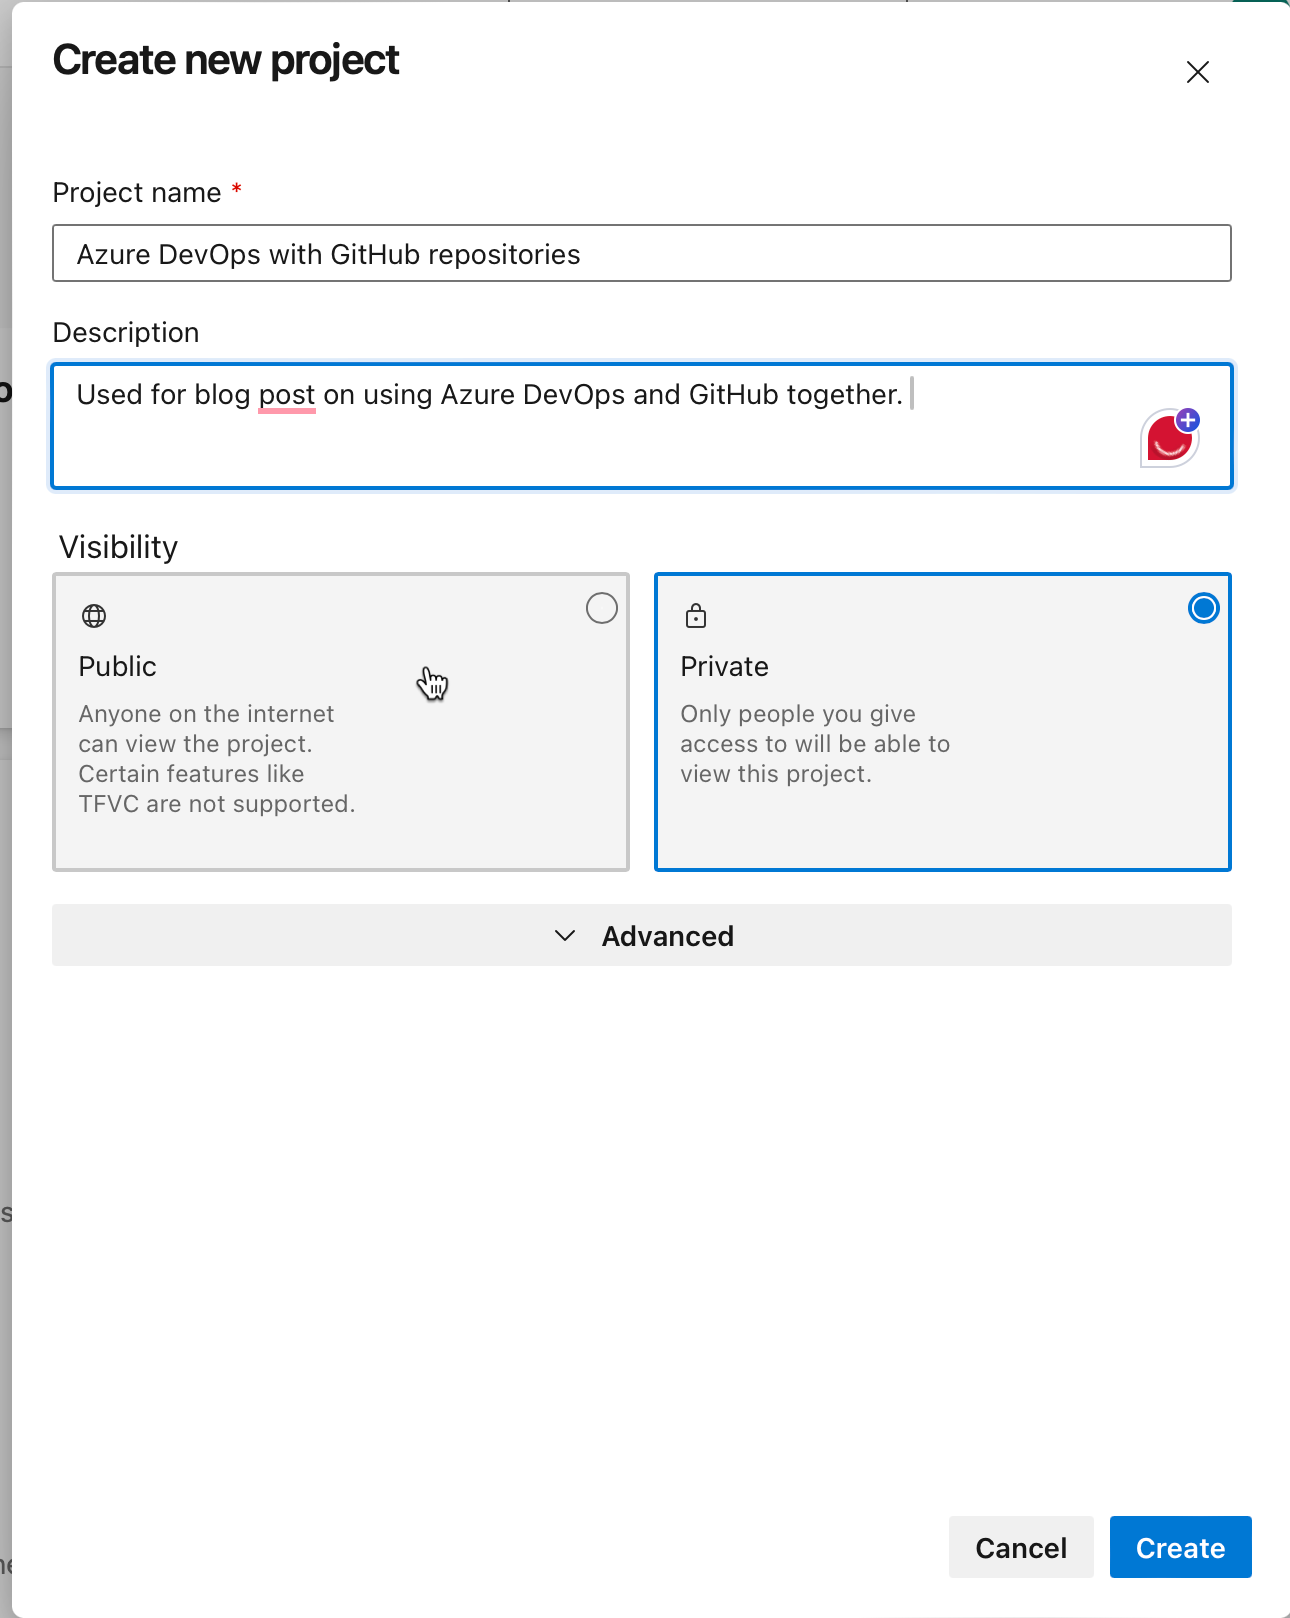Image resolution: width=1290 pixels, height=1618 pixels.
Task: Click the Advanced chevron arrow
Action: pyautogui.click(x=565, y=936)
